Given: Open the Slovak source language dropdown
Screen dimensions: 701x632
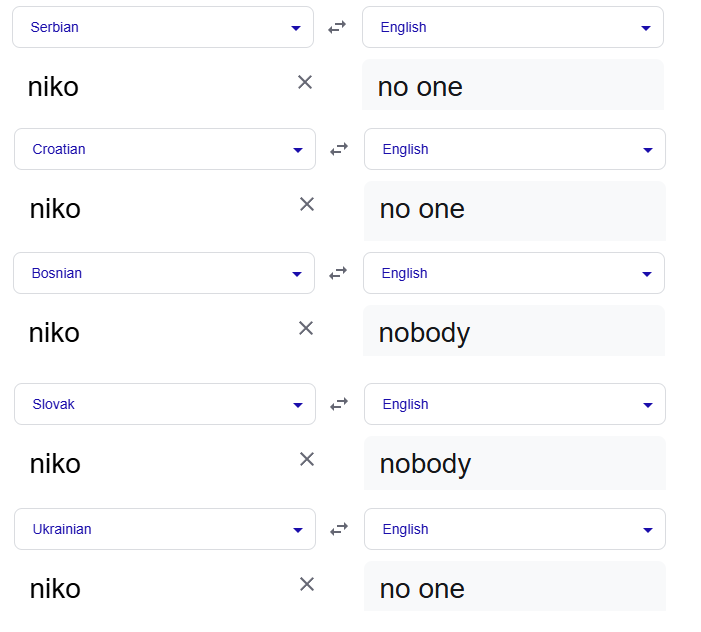Looking at the screenshot, I should (165, 404).
